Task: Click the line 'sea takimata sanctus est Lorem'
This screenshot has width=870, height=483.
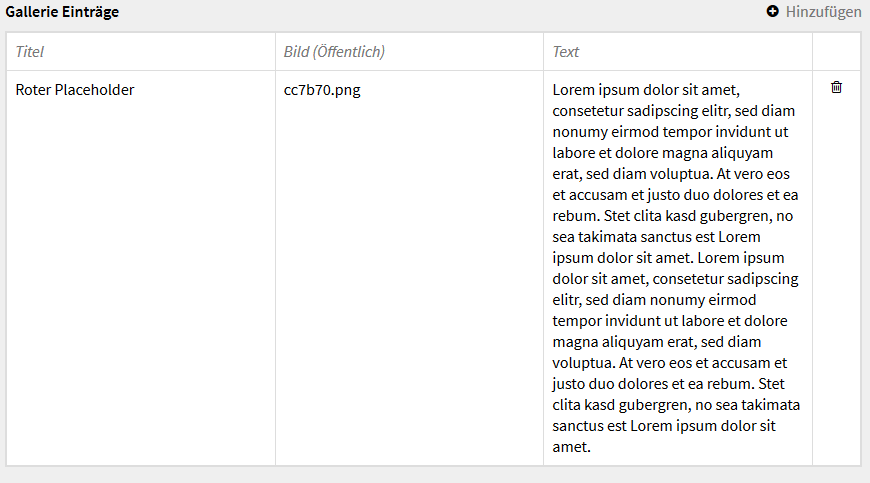Action: [656, 237]
